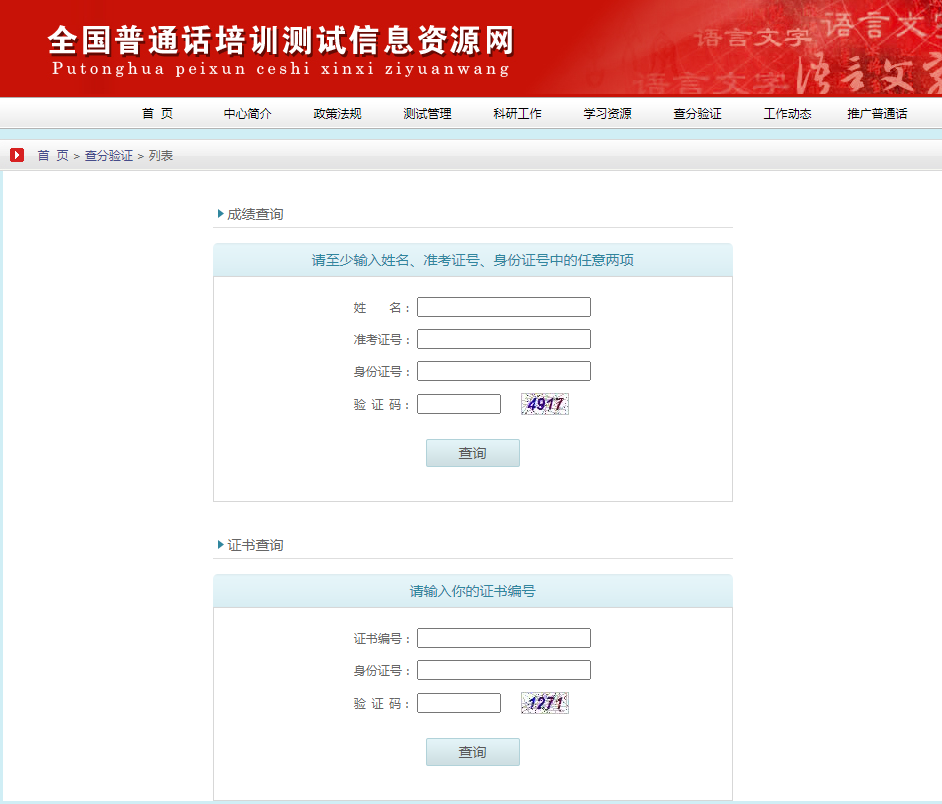Open the 科研工作 navigation item
This screenshot has width=942, height=804.
517,114
